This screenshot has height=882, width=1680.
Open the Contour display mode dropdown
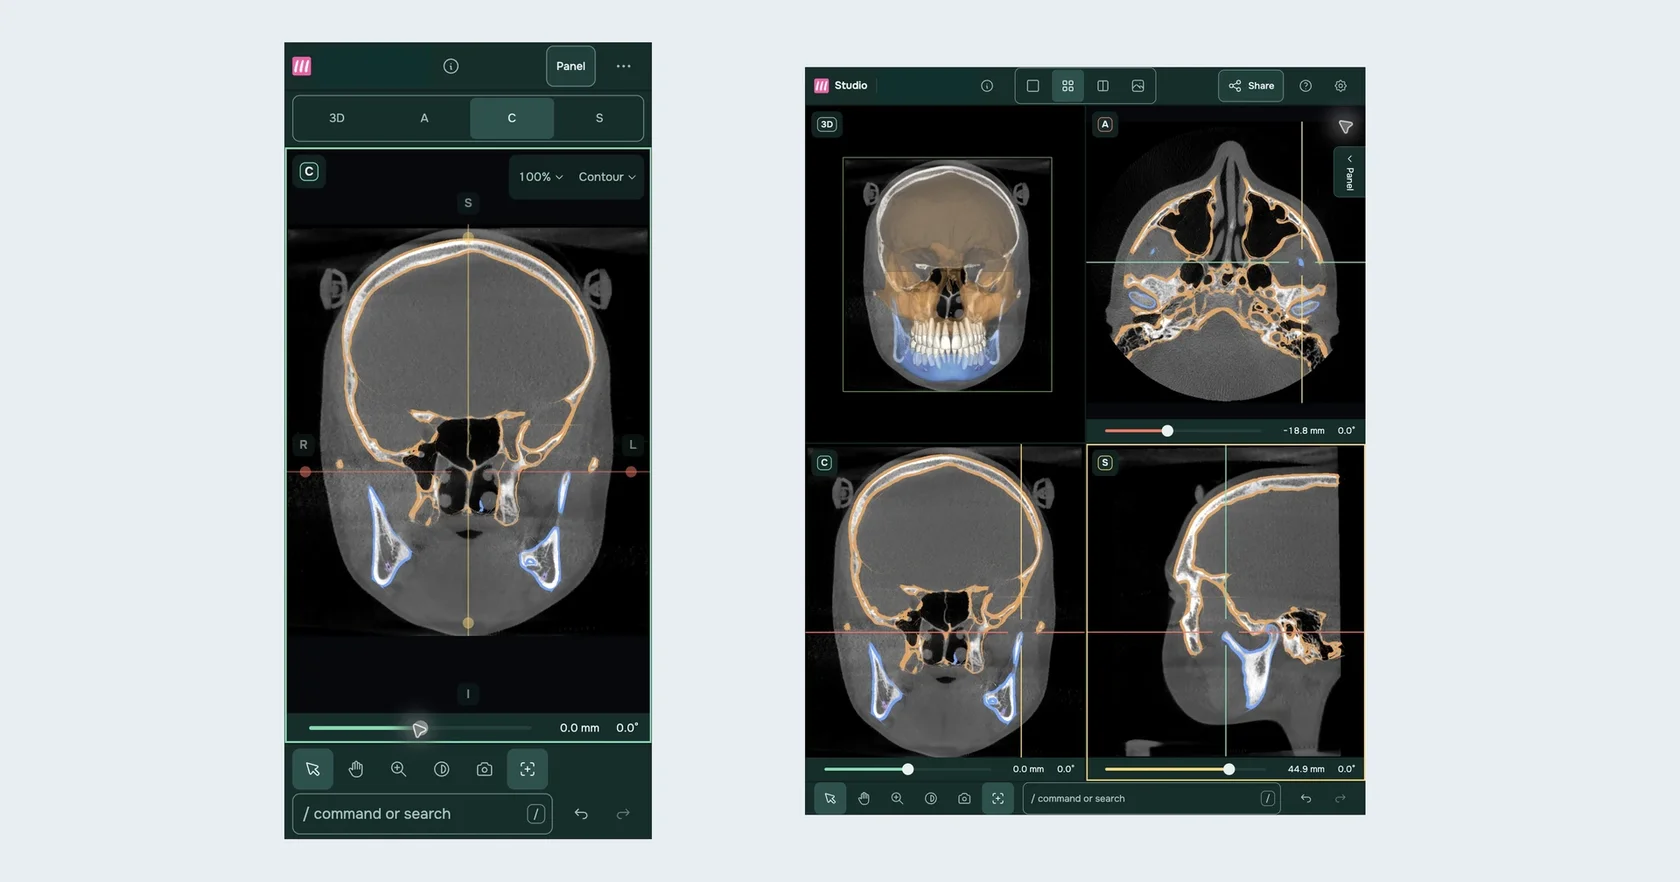607,177
